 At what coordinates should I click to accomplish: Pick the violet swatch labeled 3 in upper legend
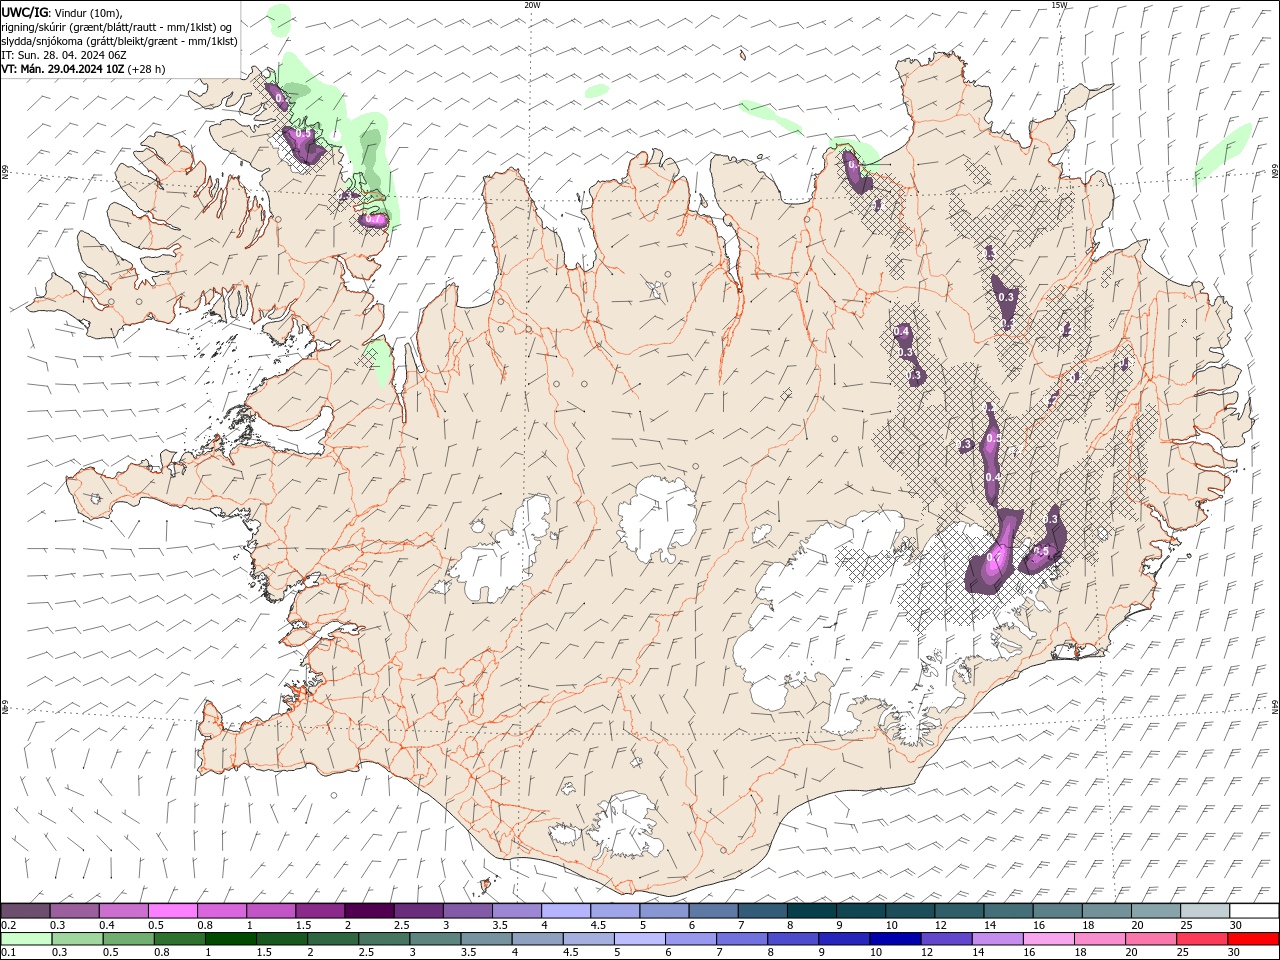[x=467, y=911]
